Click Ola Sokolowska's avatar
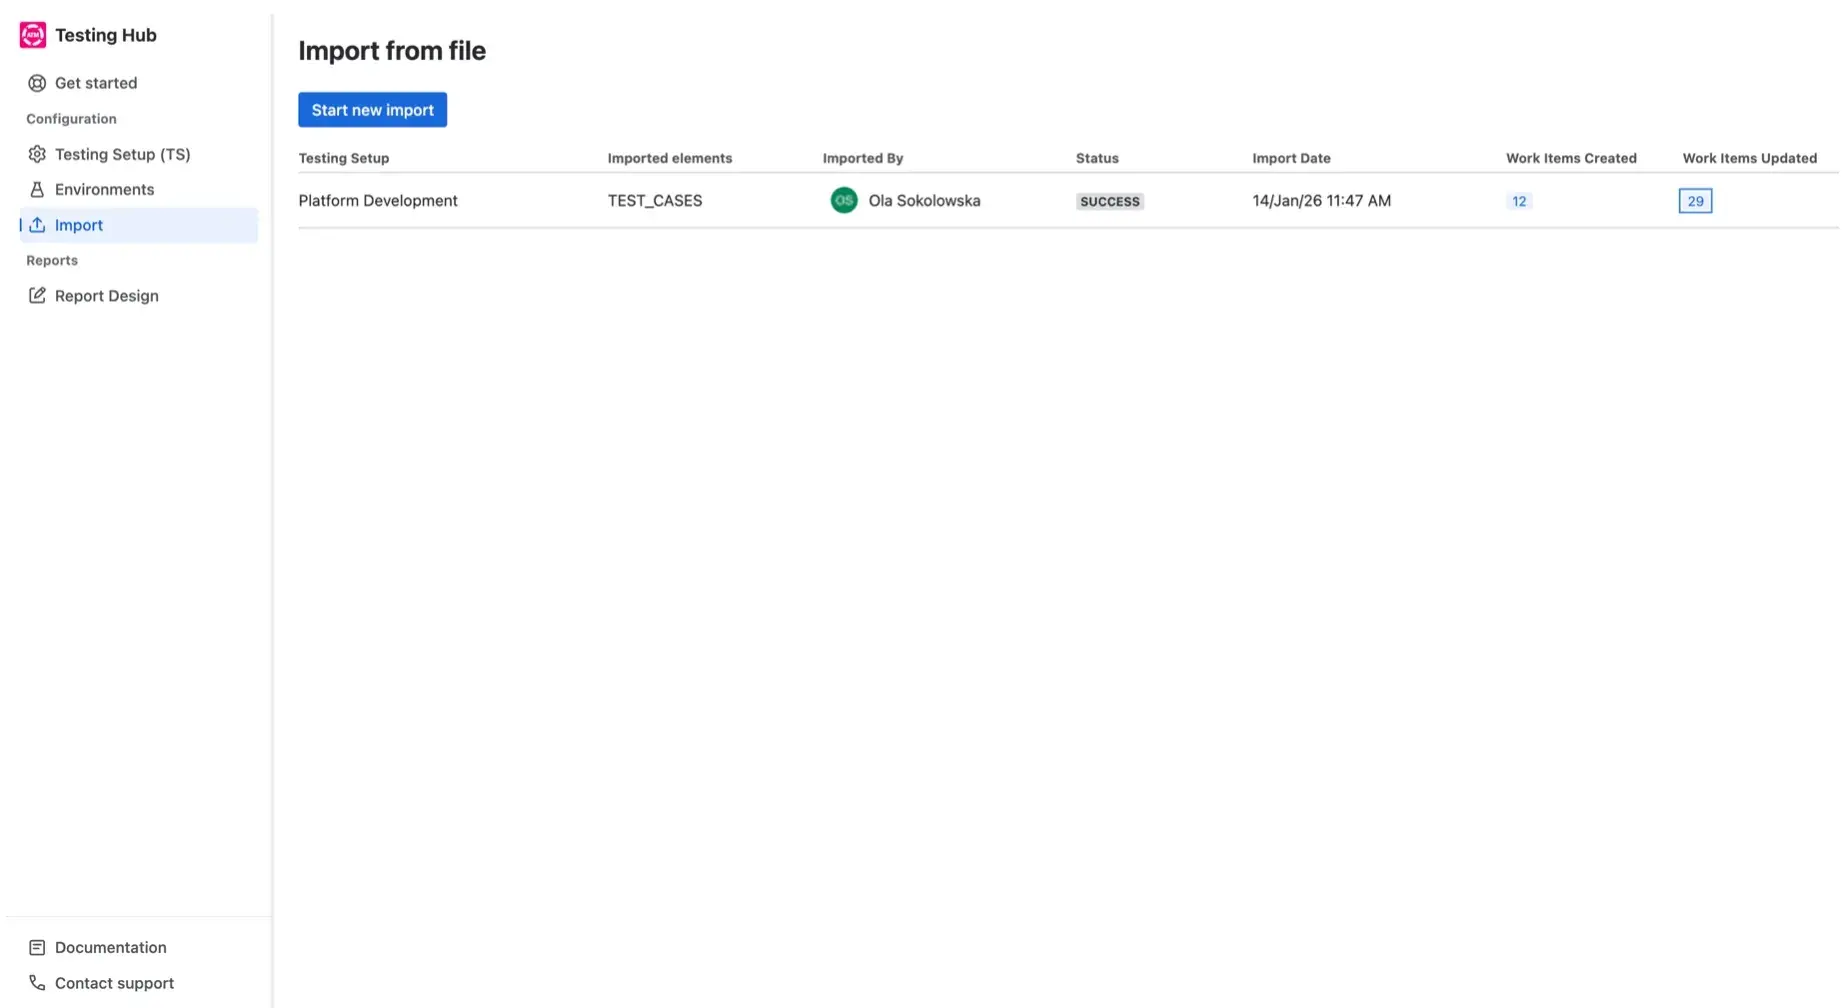Screen dimensions: 1842x1008 pos(844,200)
